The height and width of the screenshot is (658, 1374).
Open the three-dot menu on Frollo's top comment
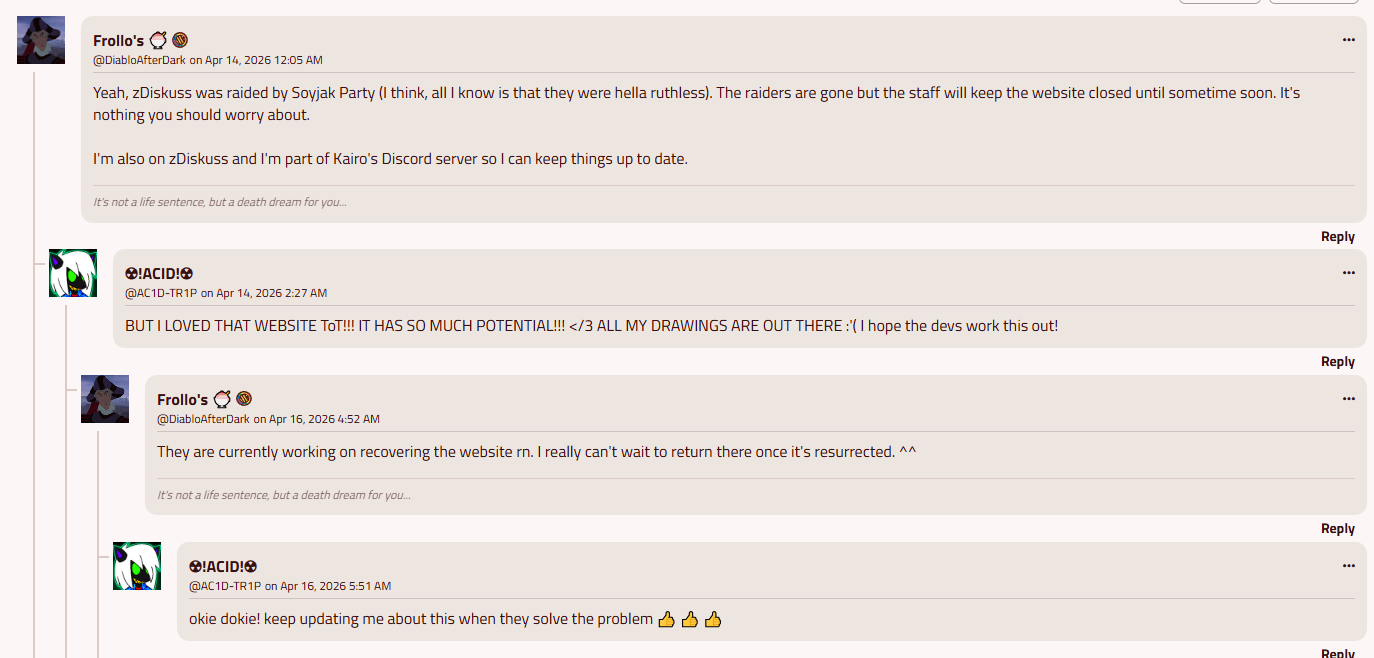[1348, 40]
